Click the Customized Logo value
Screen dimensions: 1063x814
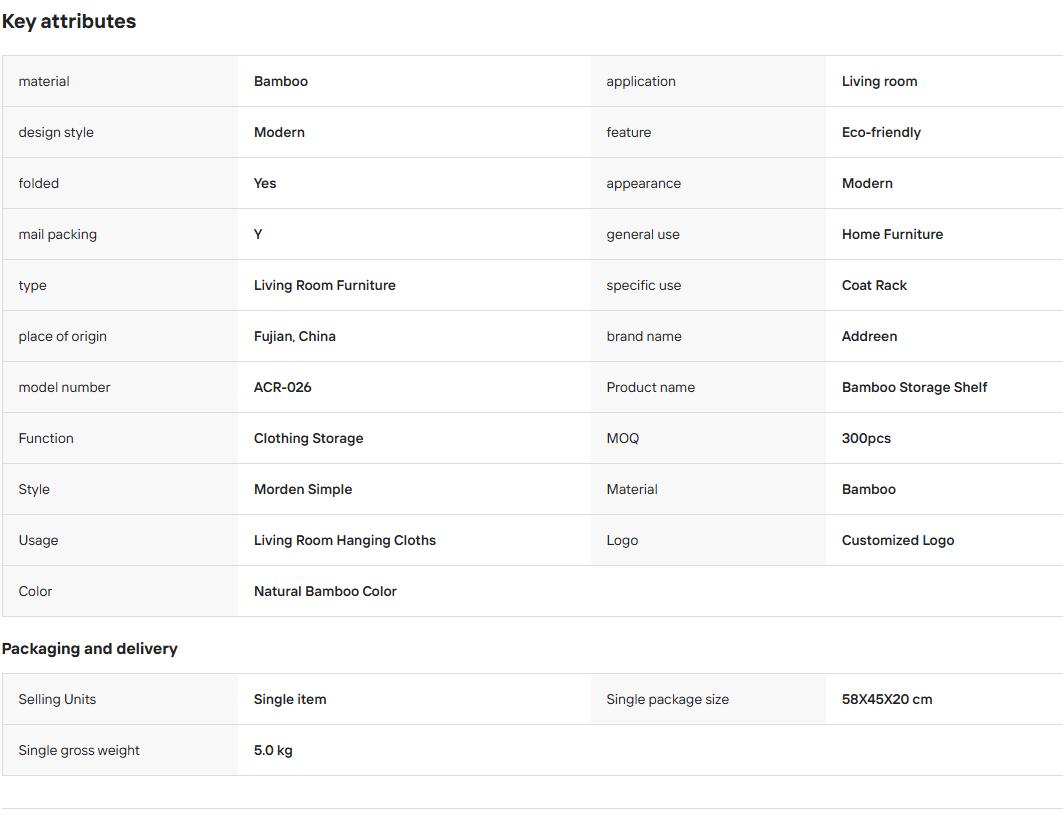coord(898,540)
